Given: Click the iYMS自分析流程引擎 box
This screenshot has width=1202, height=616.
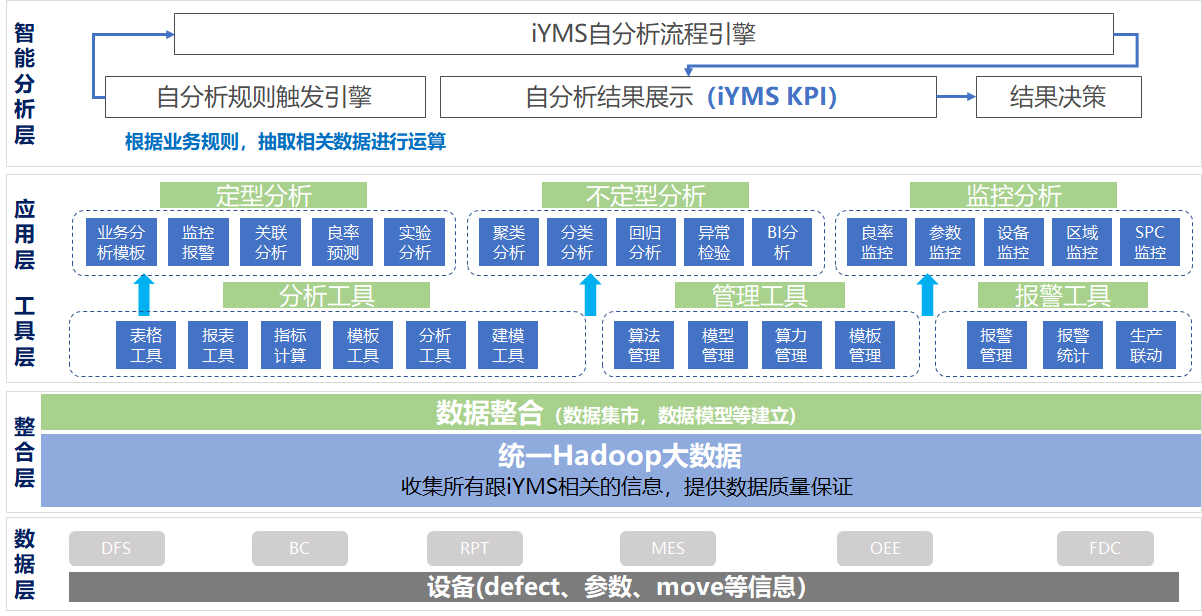Looking at the screenshot, I should tap(643, 35).
